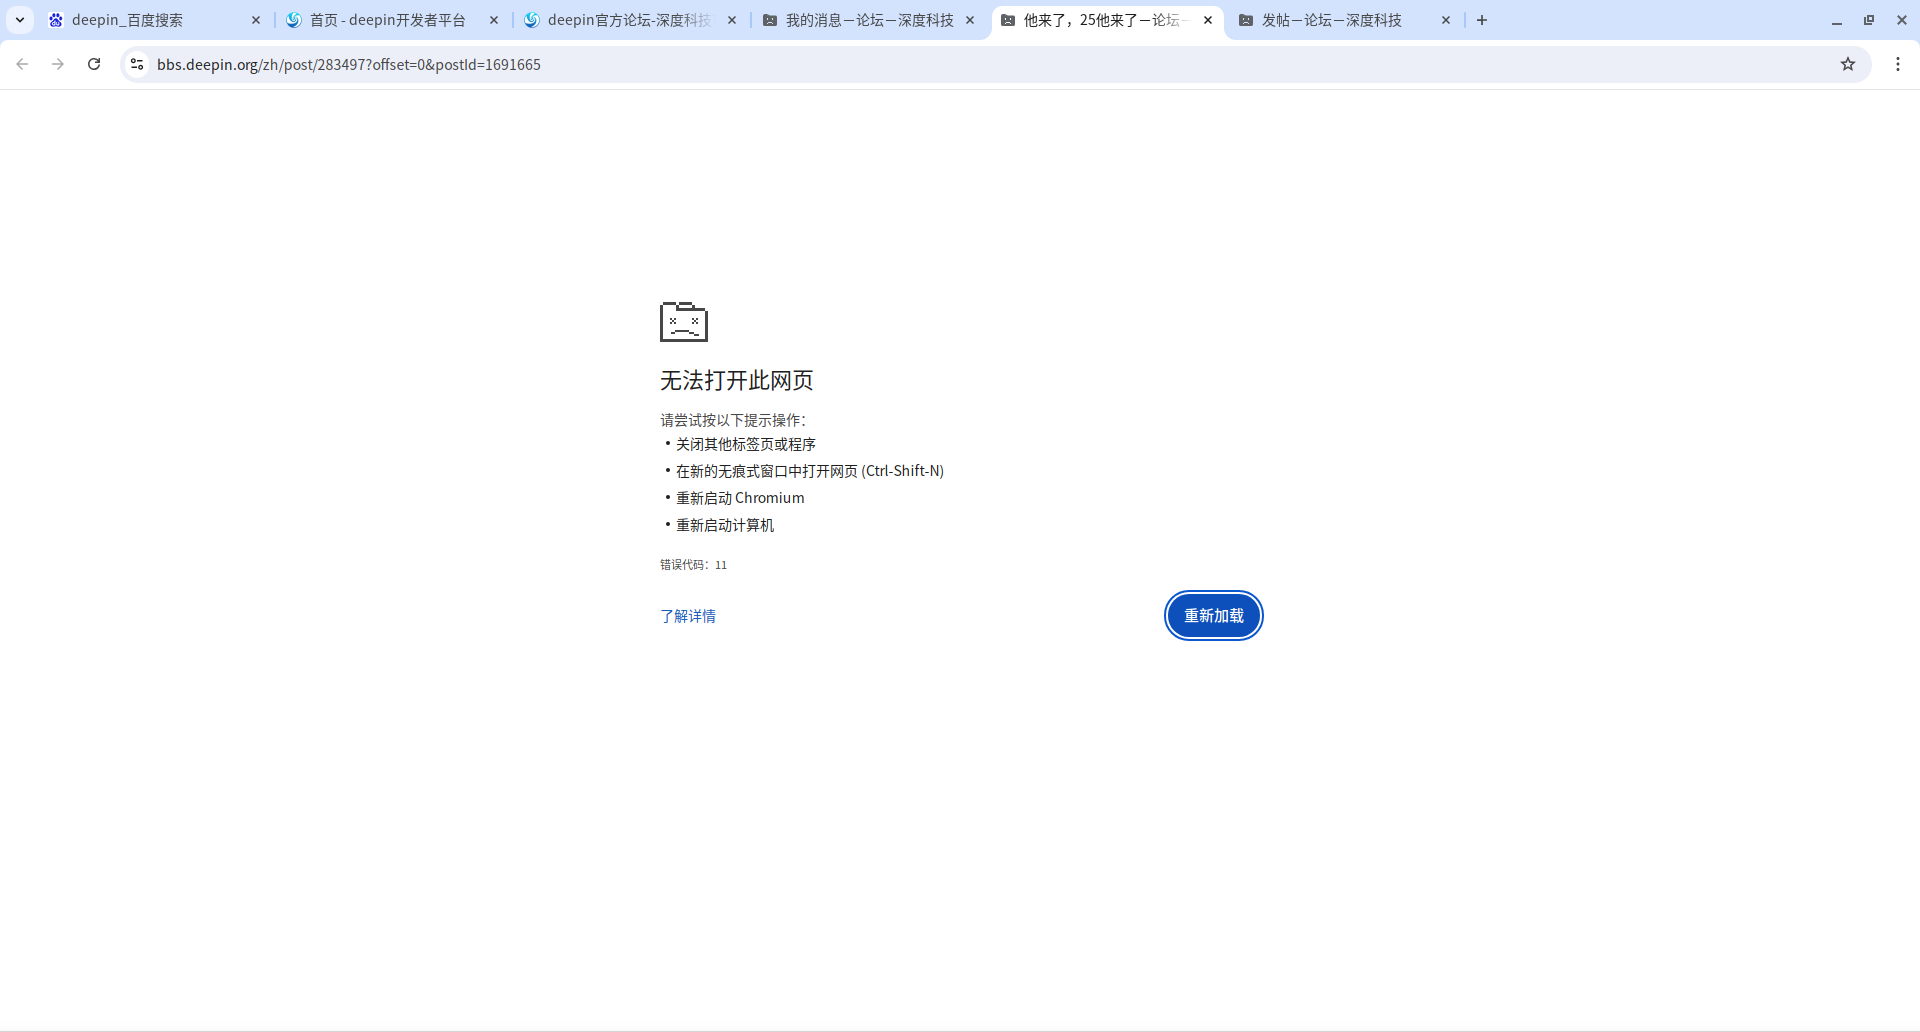Go forward to the next page
The image size is (1920, 1032).
pyautogui.click(x=58, y=64)
